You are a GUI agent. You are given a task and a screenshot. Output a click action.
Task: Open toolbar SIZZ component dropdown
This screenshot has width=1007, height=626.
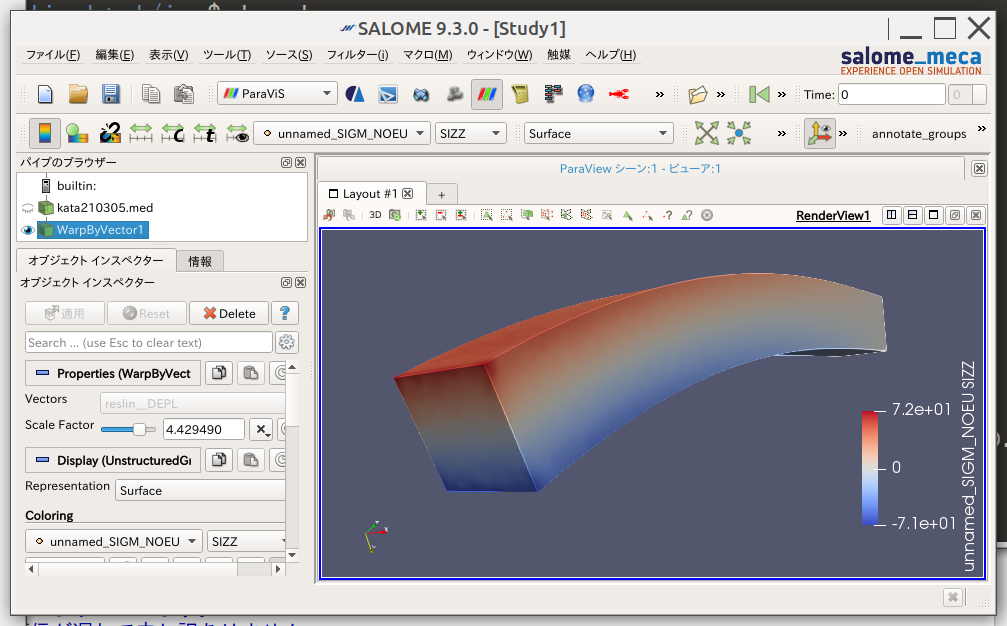(x=470, y=134)
